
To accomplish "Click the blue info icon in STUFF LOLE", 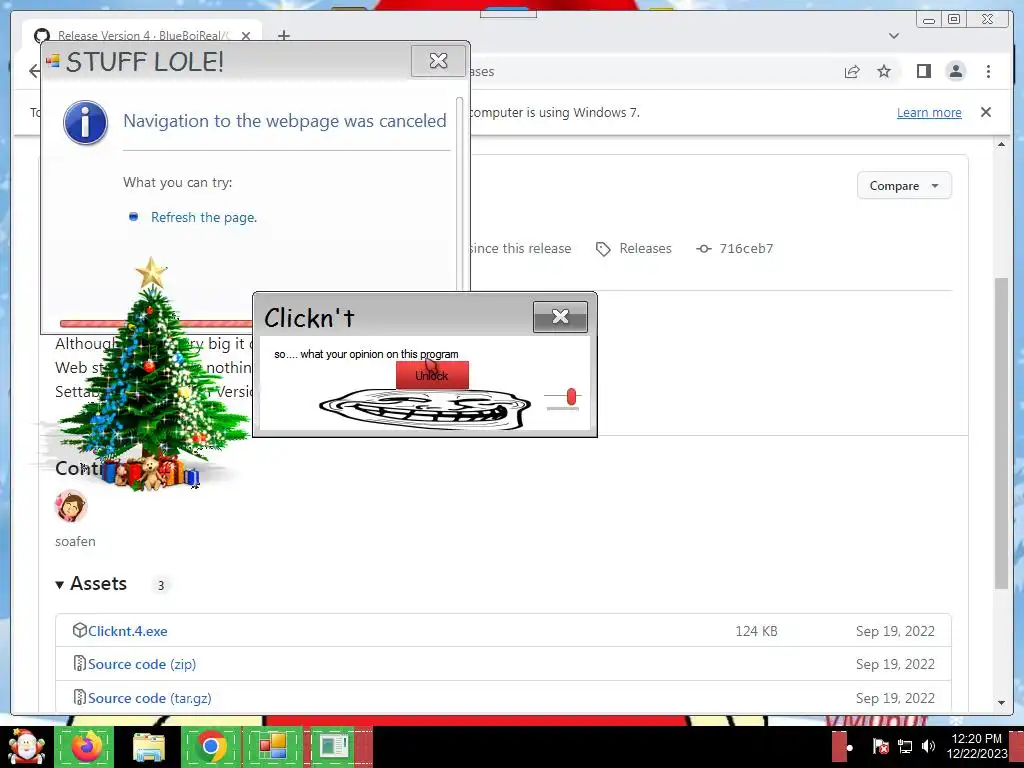I will 86,122.
